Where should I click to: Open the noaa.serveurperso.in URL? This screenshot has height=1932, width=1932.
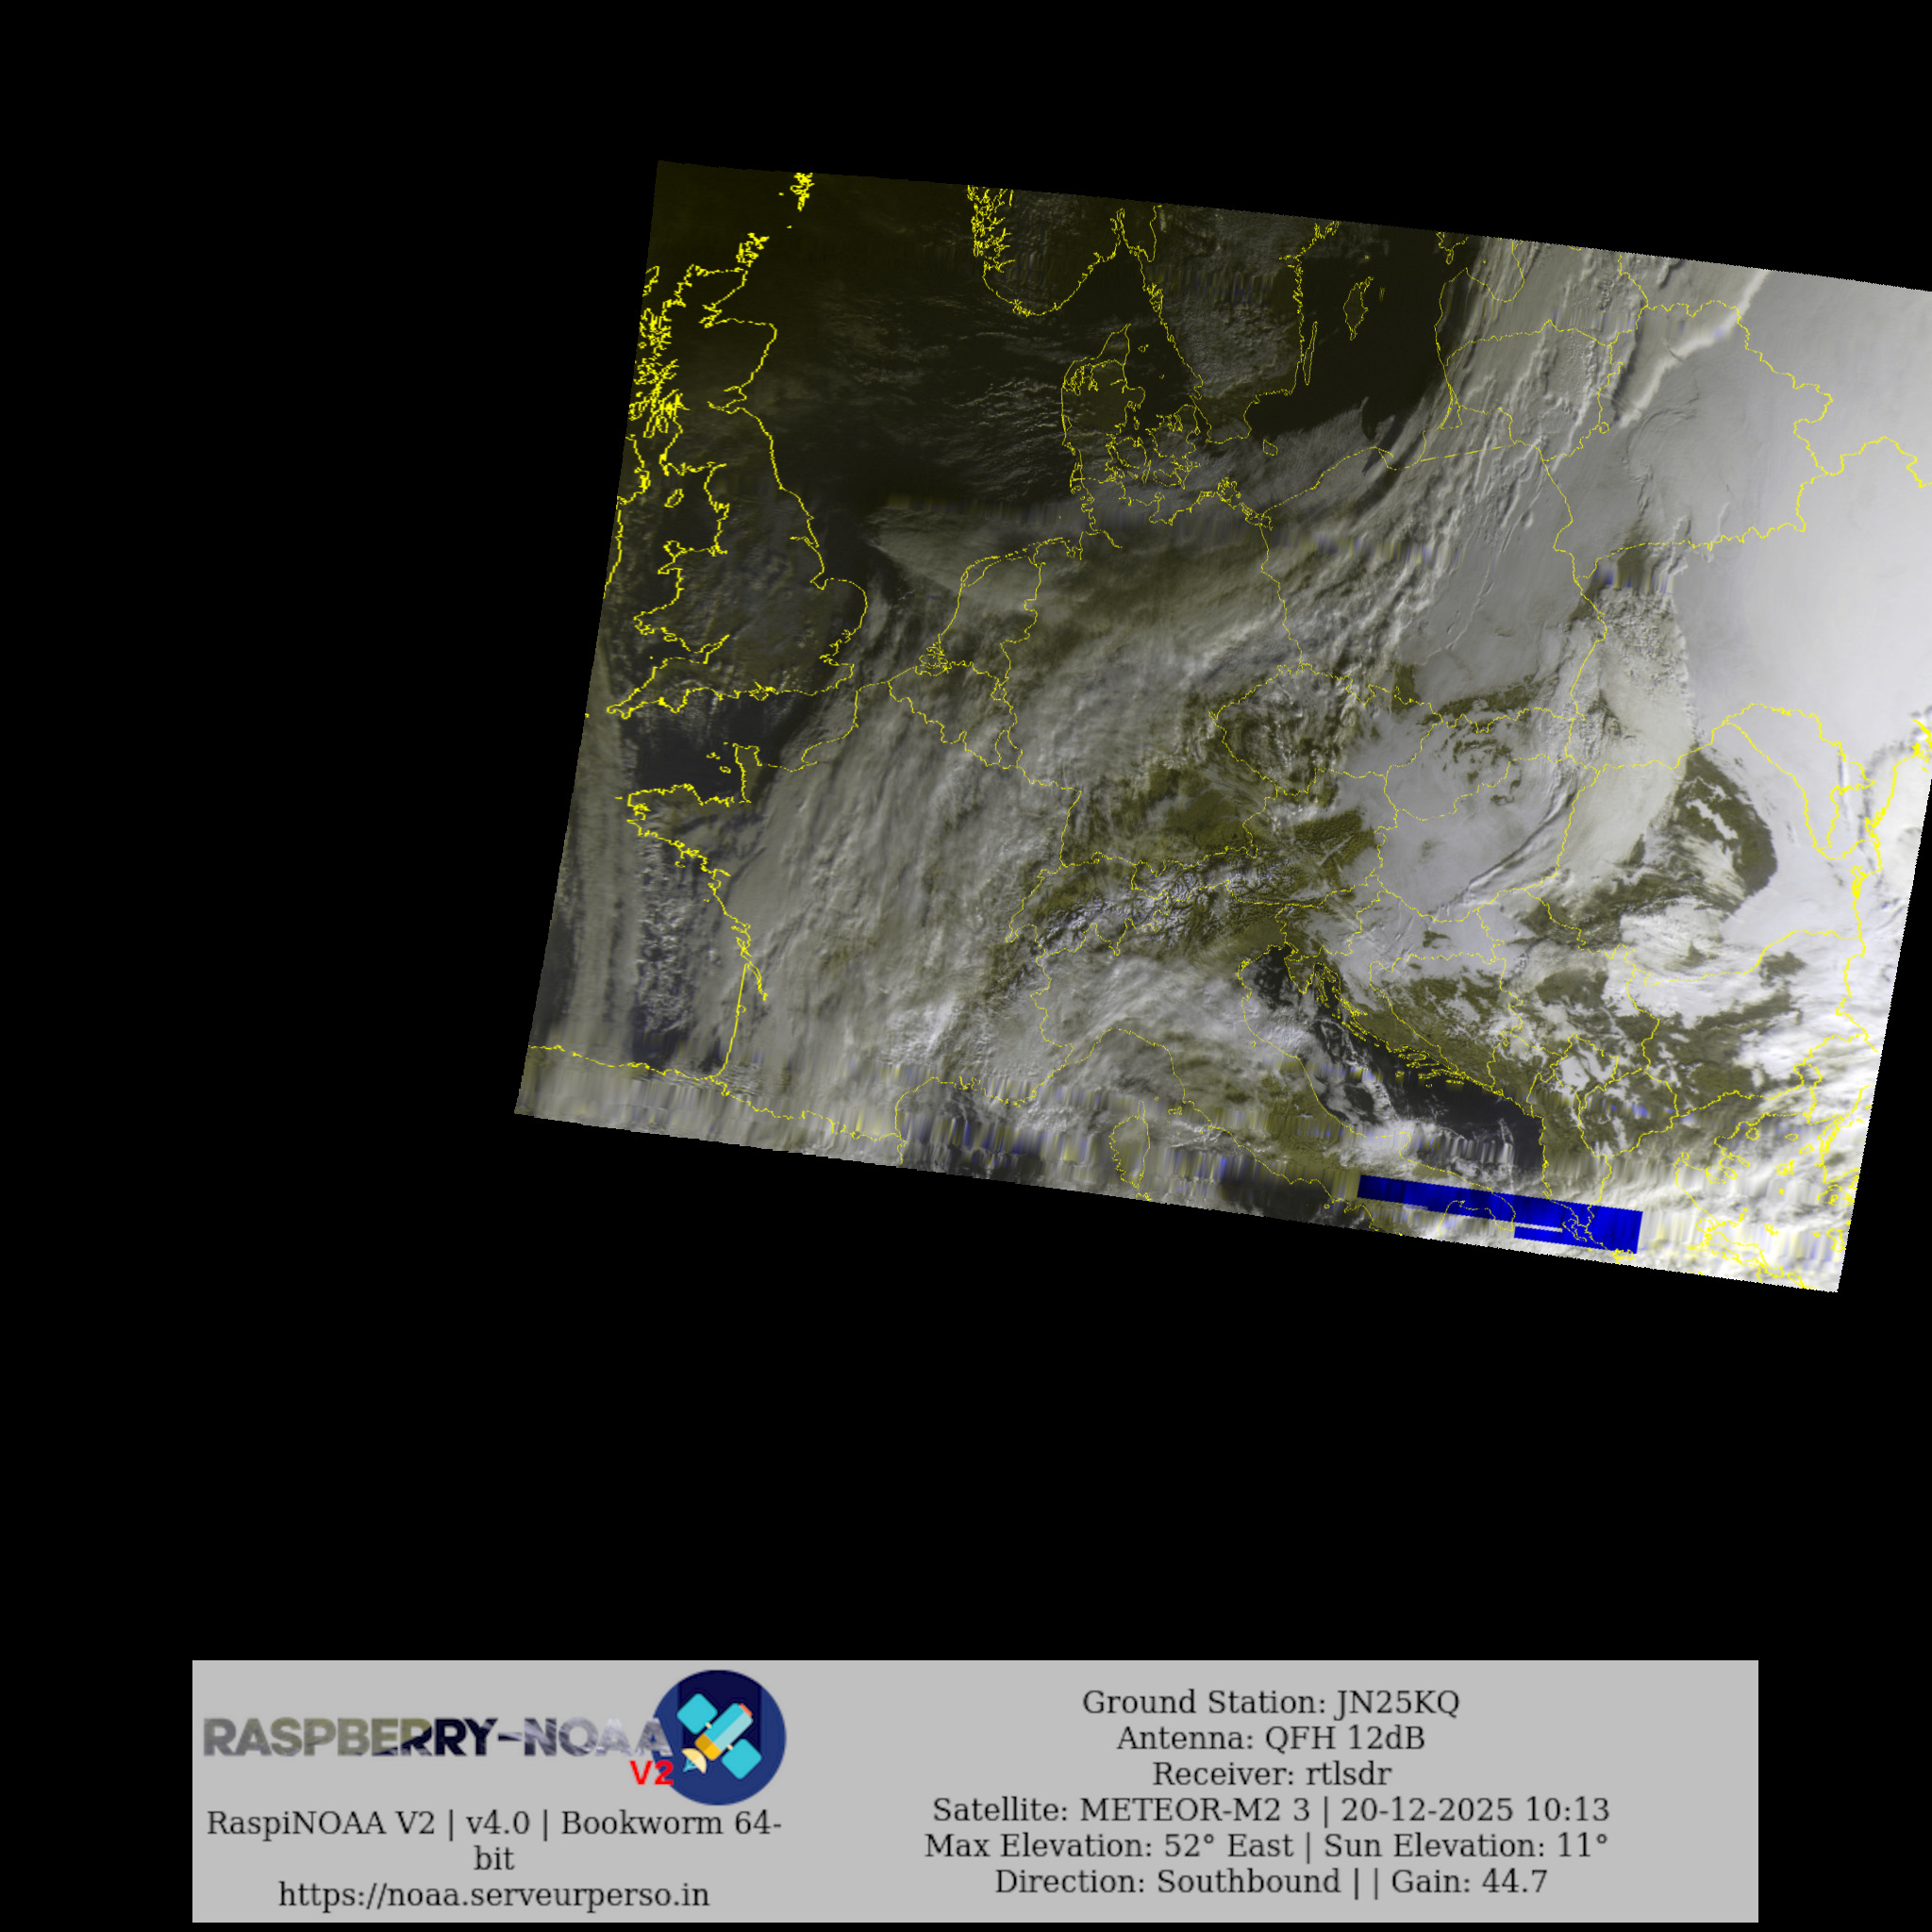493,1895
